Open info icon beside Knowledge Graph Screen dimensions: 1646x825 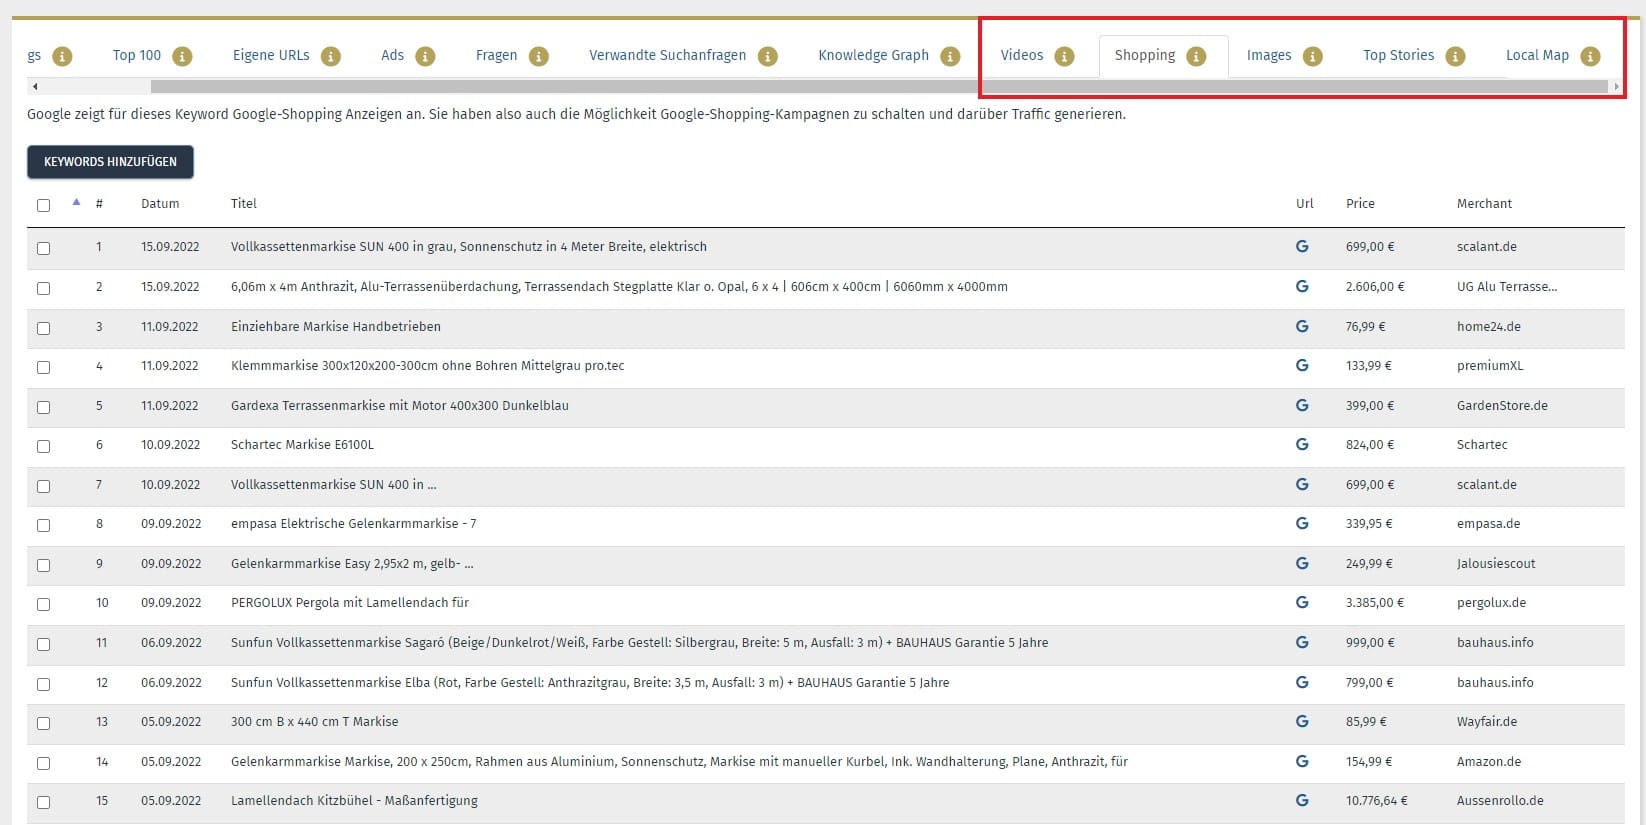pyautogui.click(x=950, y=56)
